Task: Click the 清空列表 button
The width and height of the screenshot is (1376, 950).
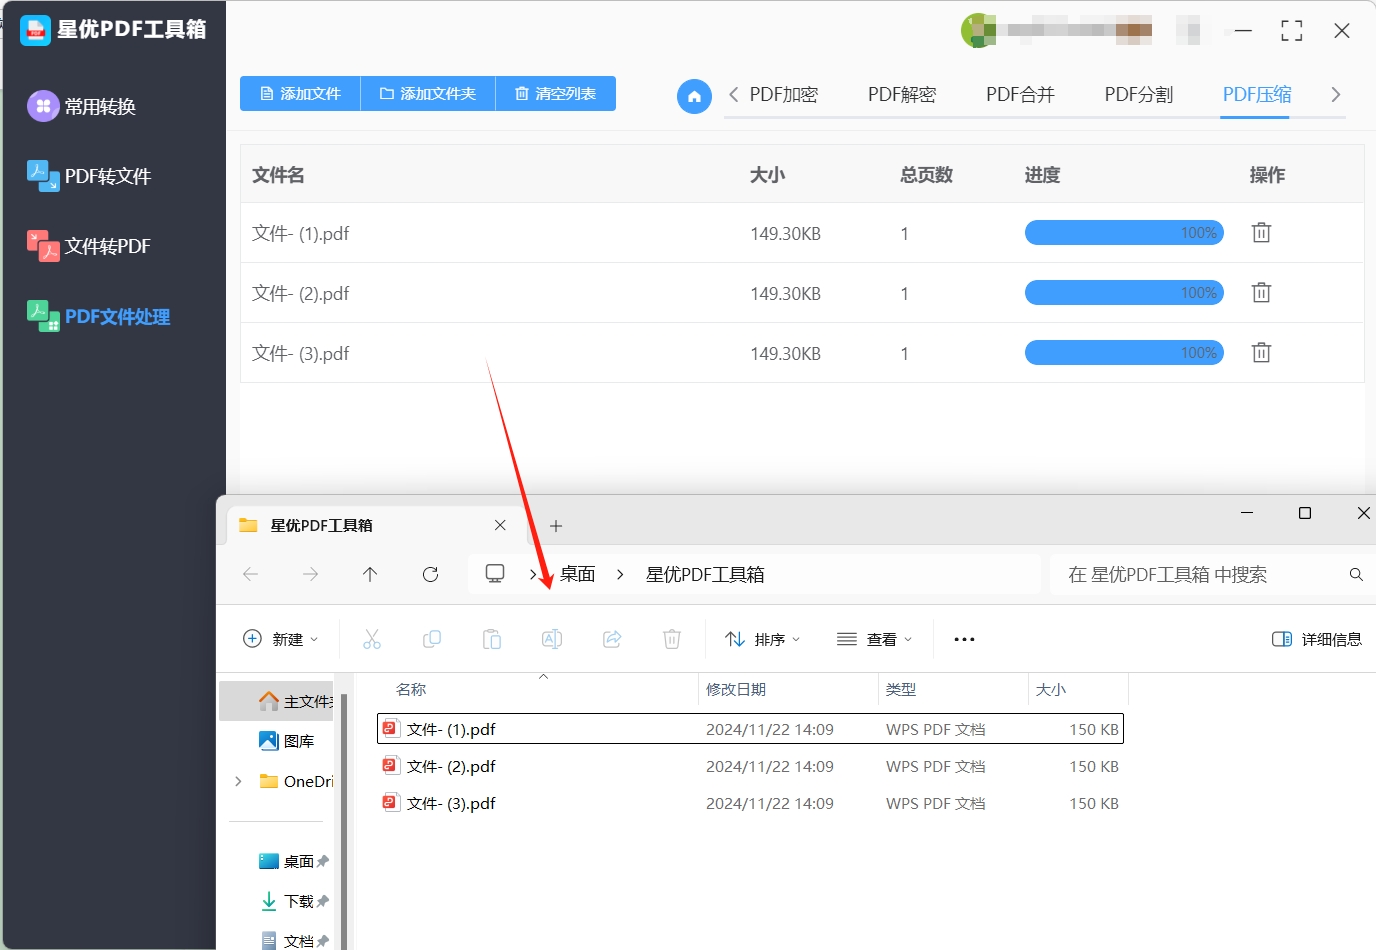Action: click(x=556, y=93)
